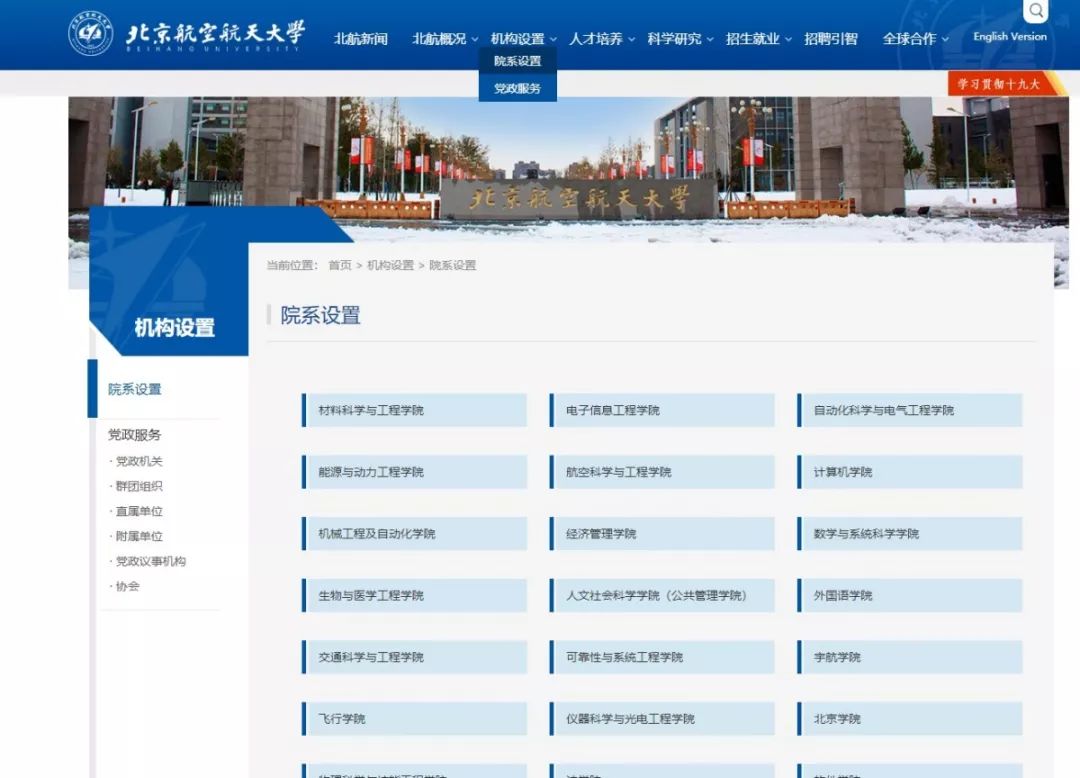
Task: Open 北京学院
Action: (910, 719)
